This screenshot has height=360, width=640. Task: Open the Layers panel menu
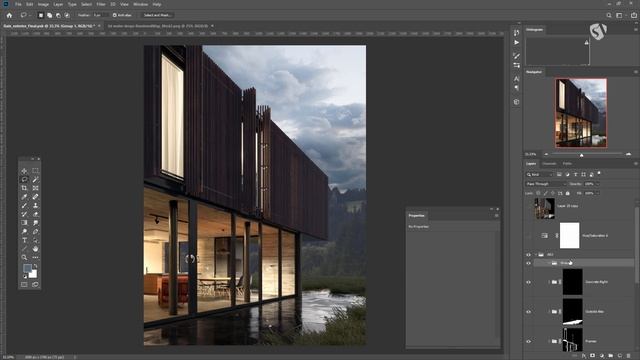tap(636, 164)
